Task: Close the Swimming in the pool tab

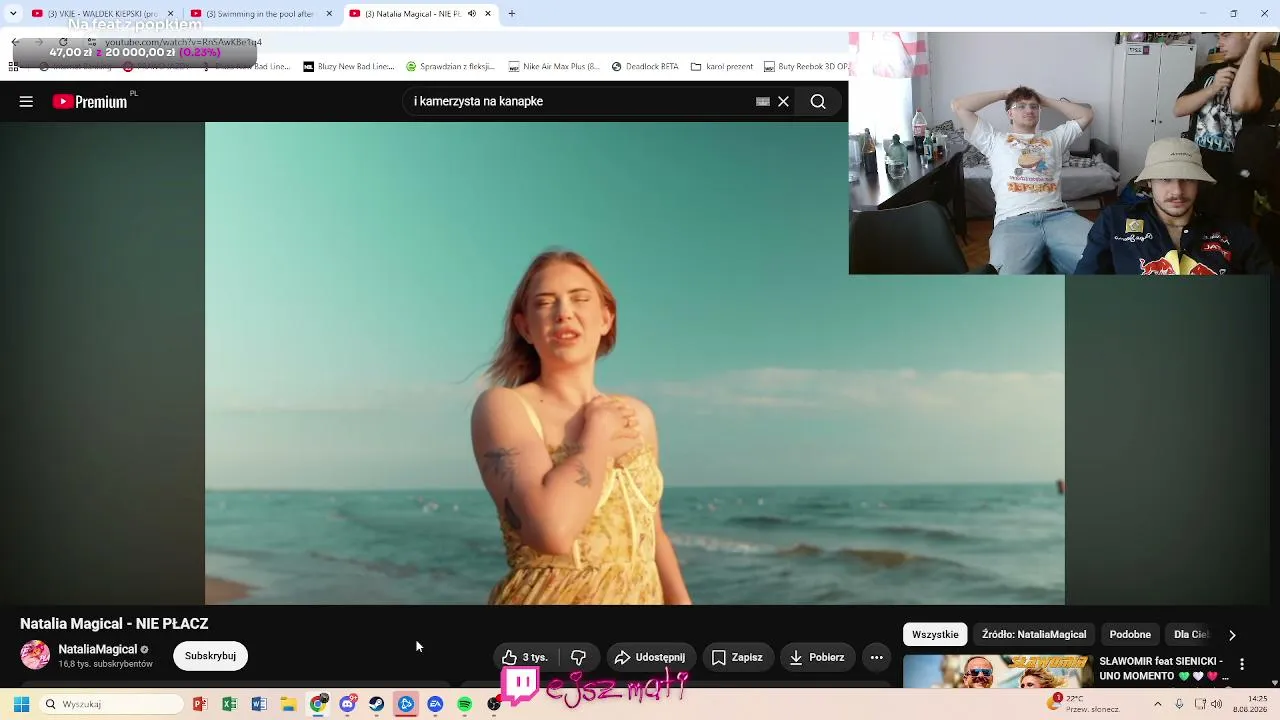Action: (x=329, y=14)
